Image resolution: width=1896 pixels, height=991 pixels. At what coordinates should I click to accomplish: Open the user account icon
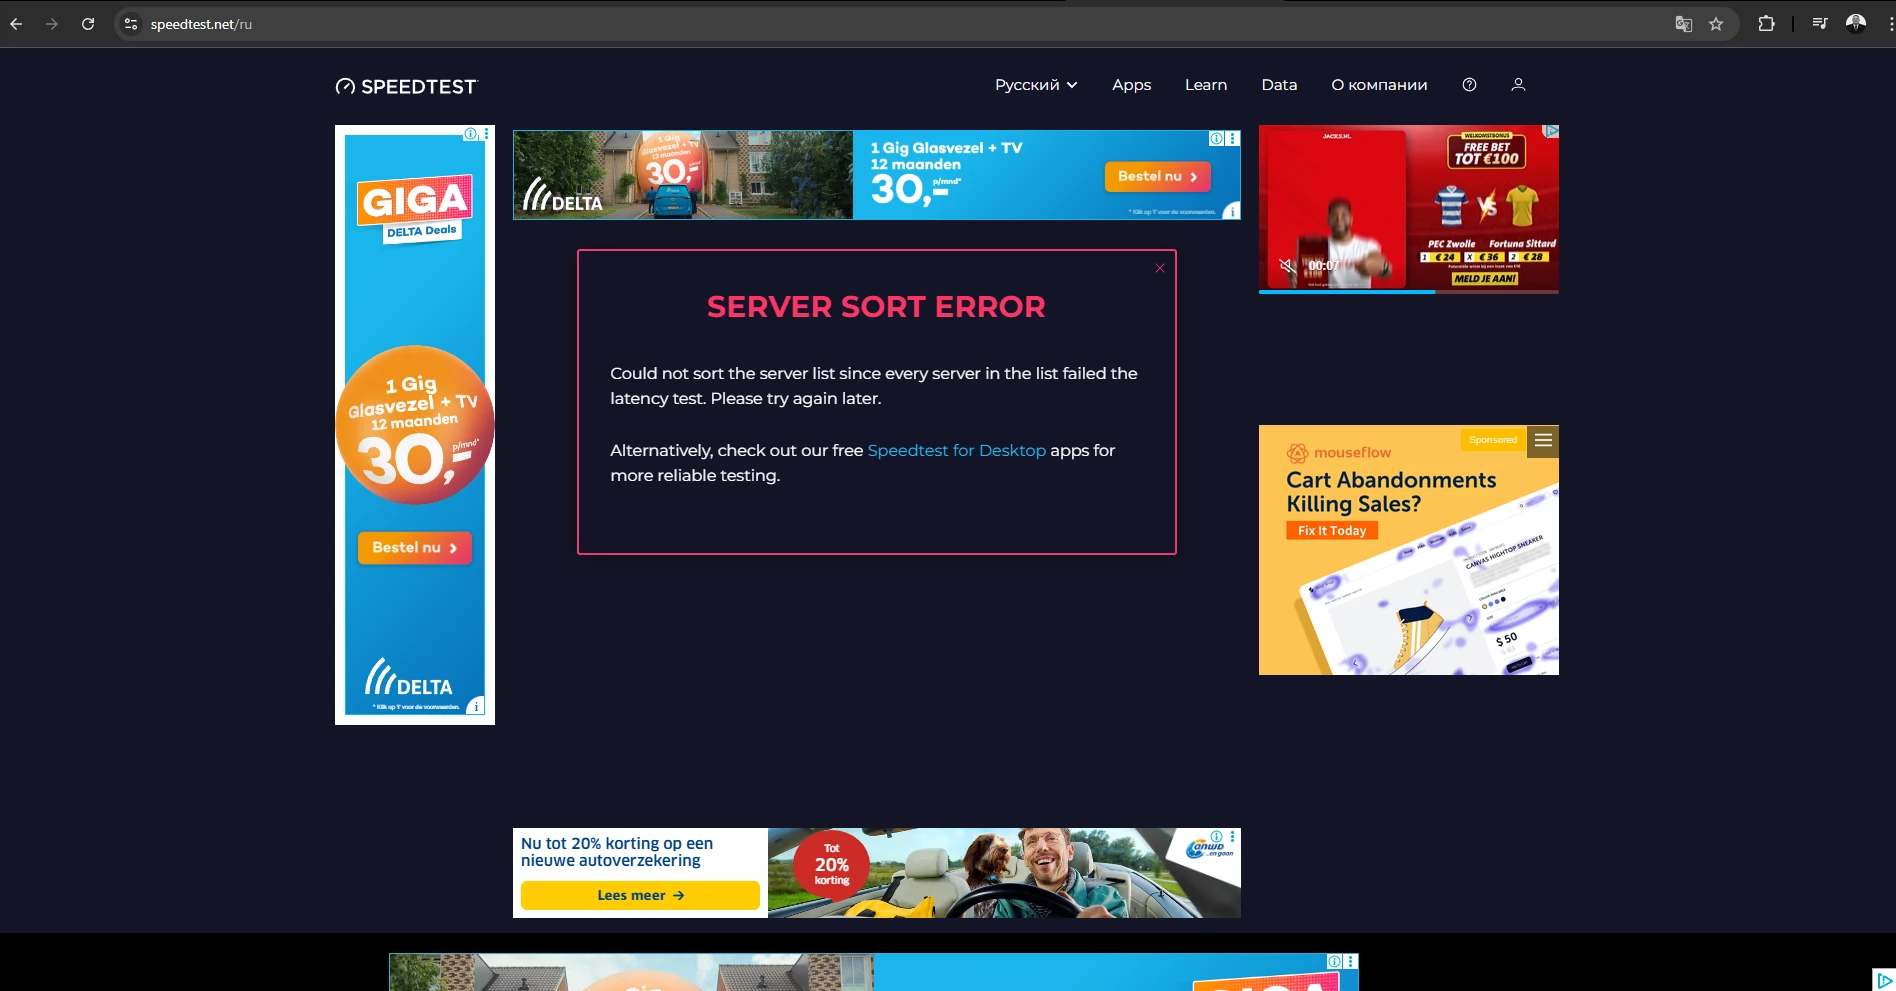tap(1518, 85)
